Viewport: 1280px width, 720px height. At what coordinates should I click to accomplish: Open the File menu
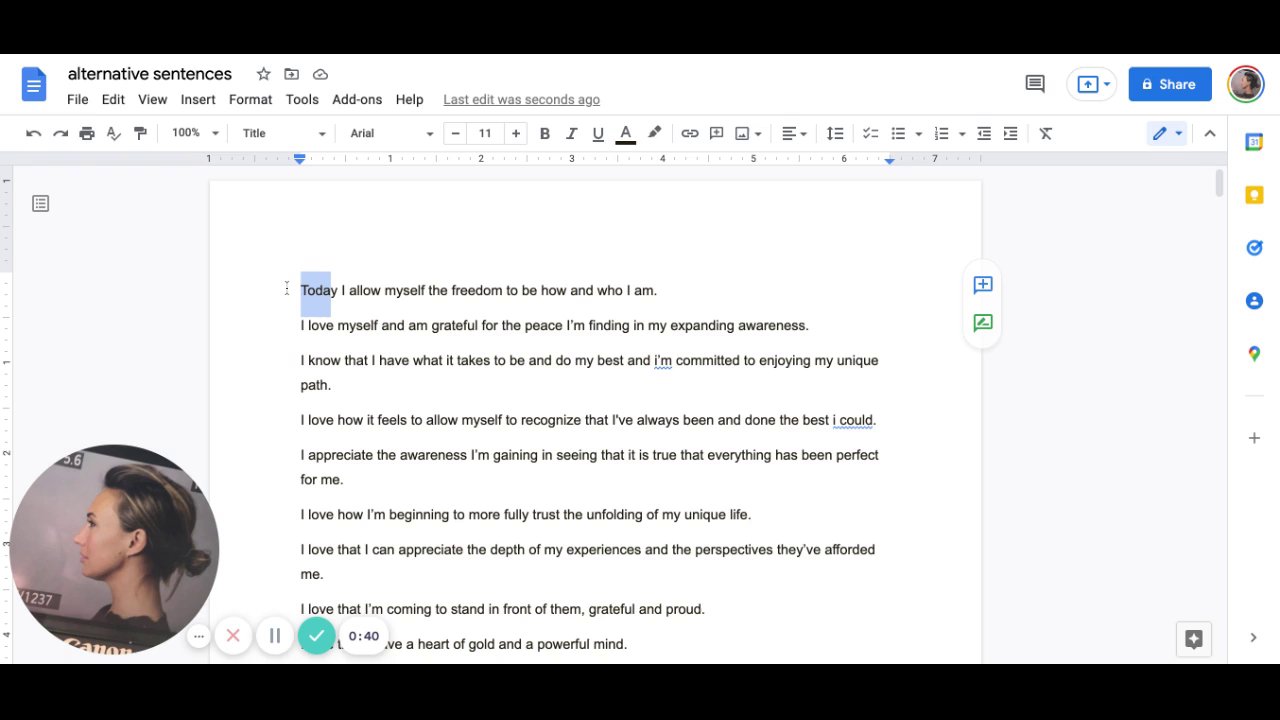coord(78,99)
